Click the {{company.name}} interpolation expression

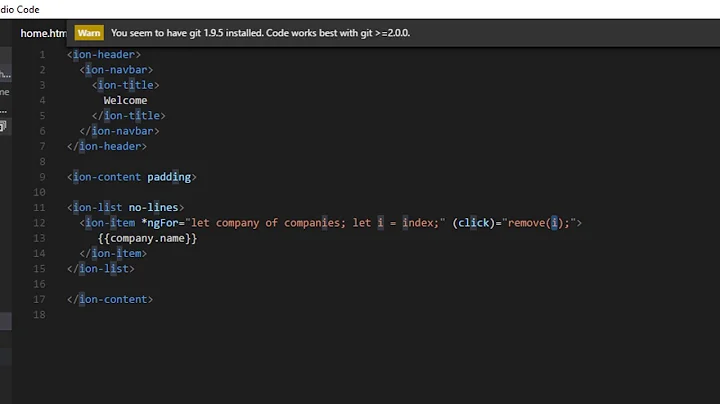(147, 238)
